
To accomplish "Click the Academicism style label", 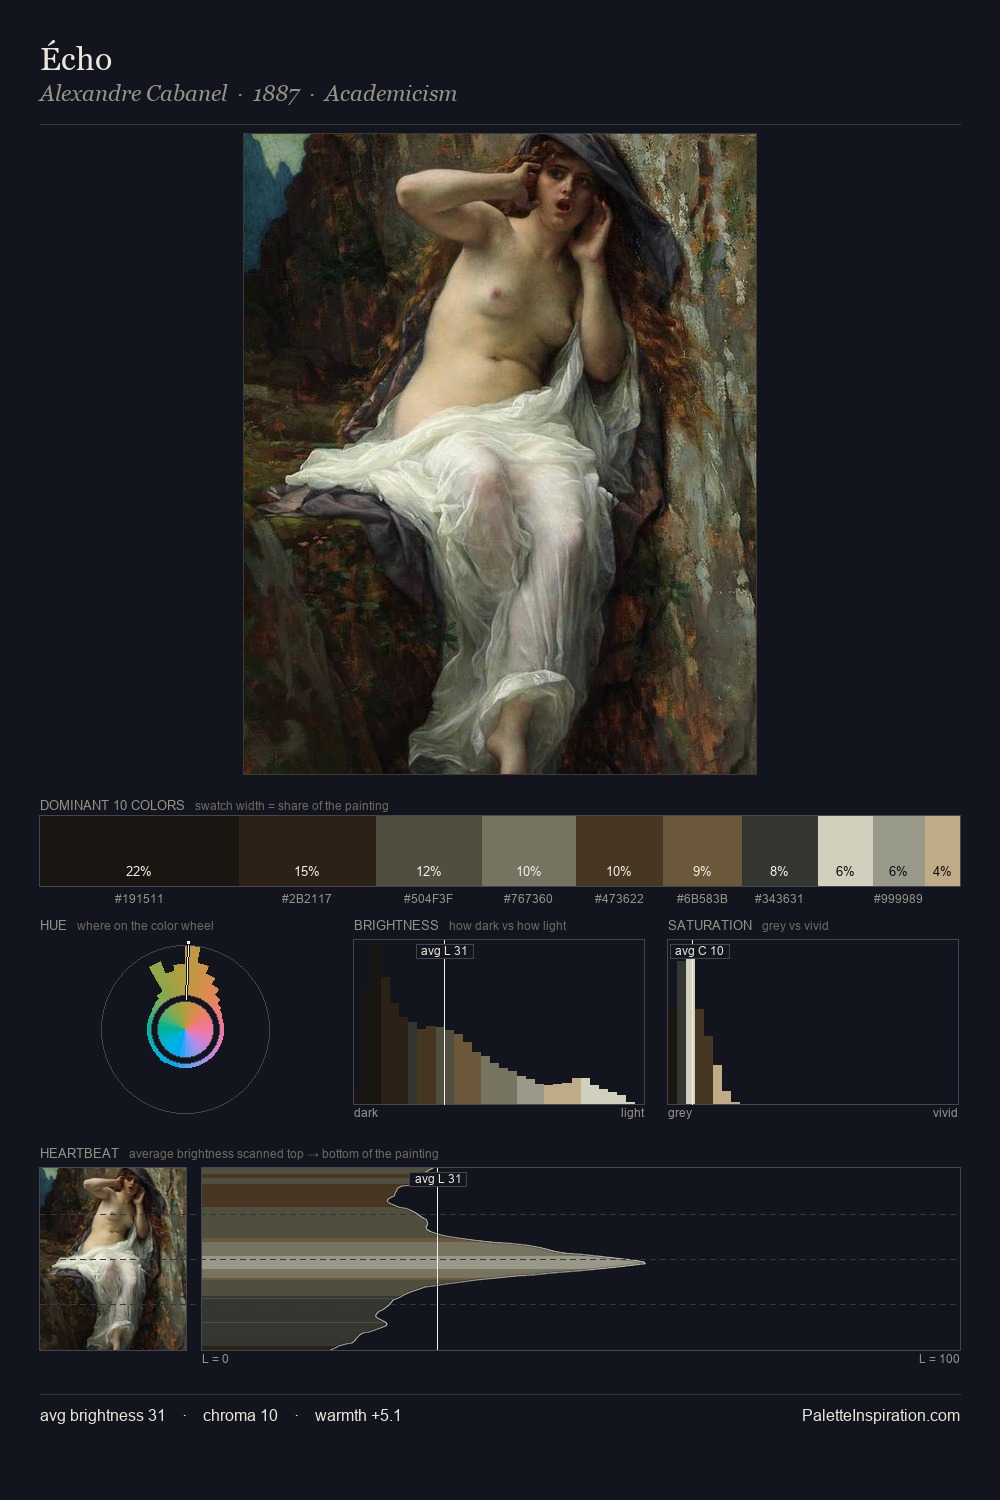I will tap(390, 93).
